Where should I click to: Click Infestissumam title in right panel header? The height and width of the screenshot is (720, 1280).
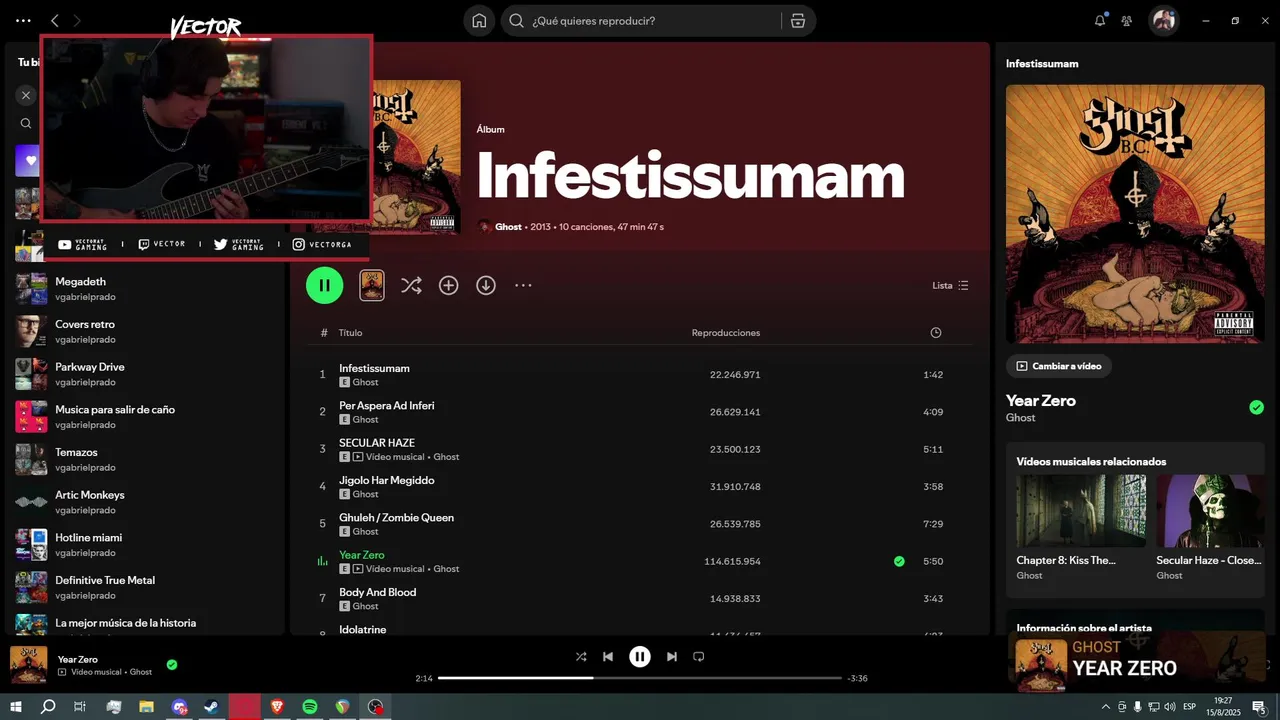coord(1042,63)
